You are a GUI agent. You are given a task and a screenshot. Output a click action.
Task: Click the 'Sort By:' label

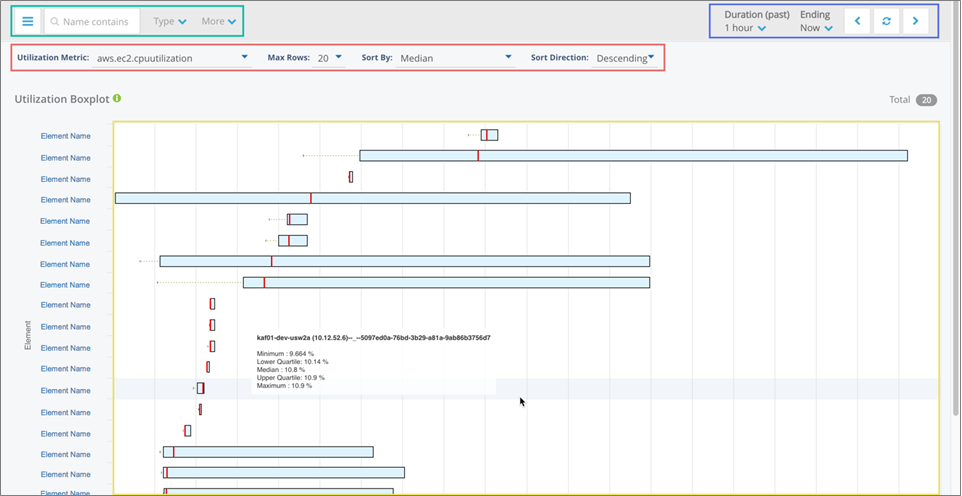click(377, 58)
